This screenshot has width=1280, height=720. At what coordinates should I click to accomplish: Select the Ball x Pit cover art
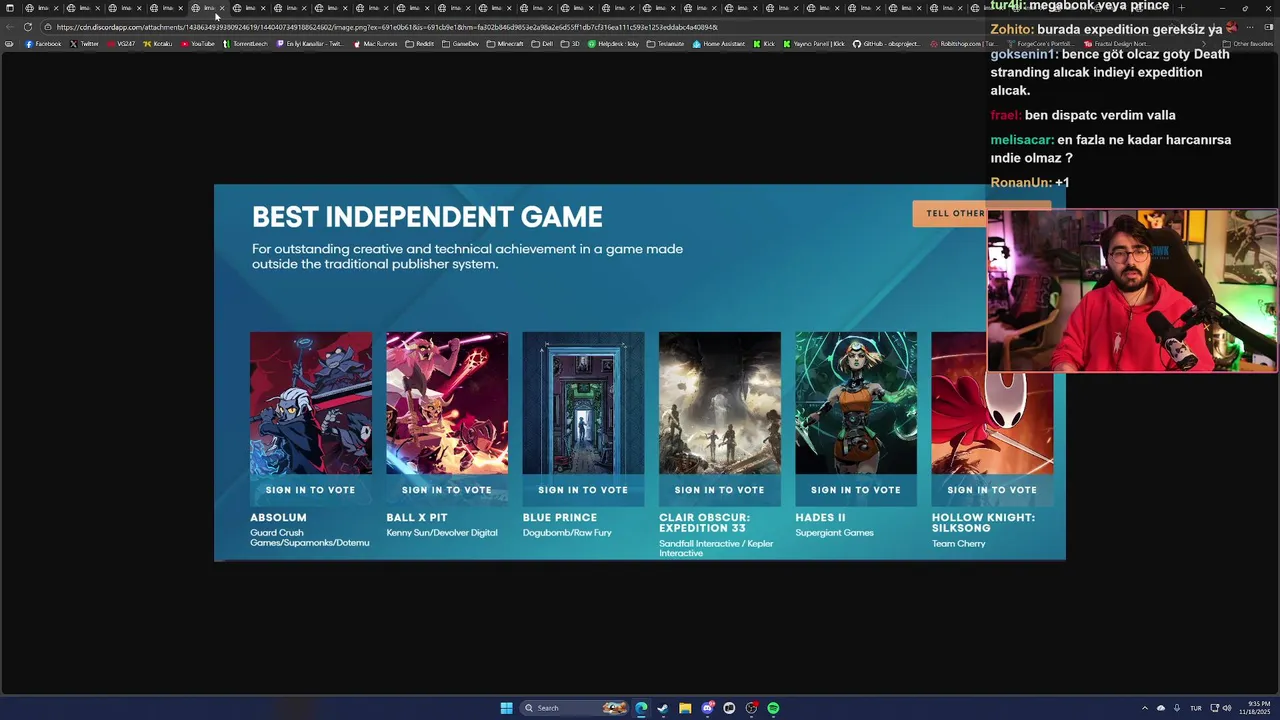(446, 403)
